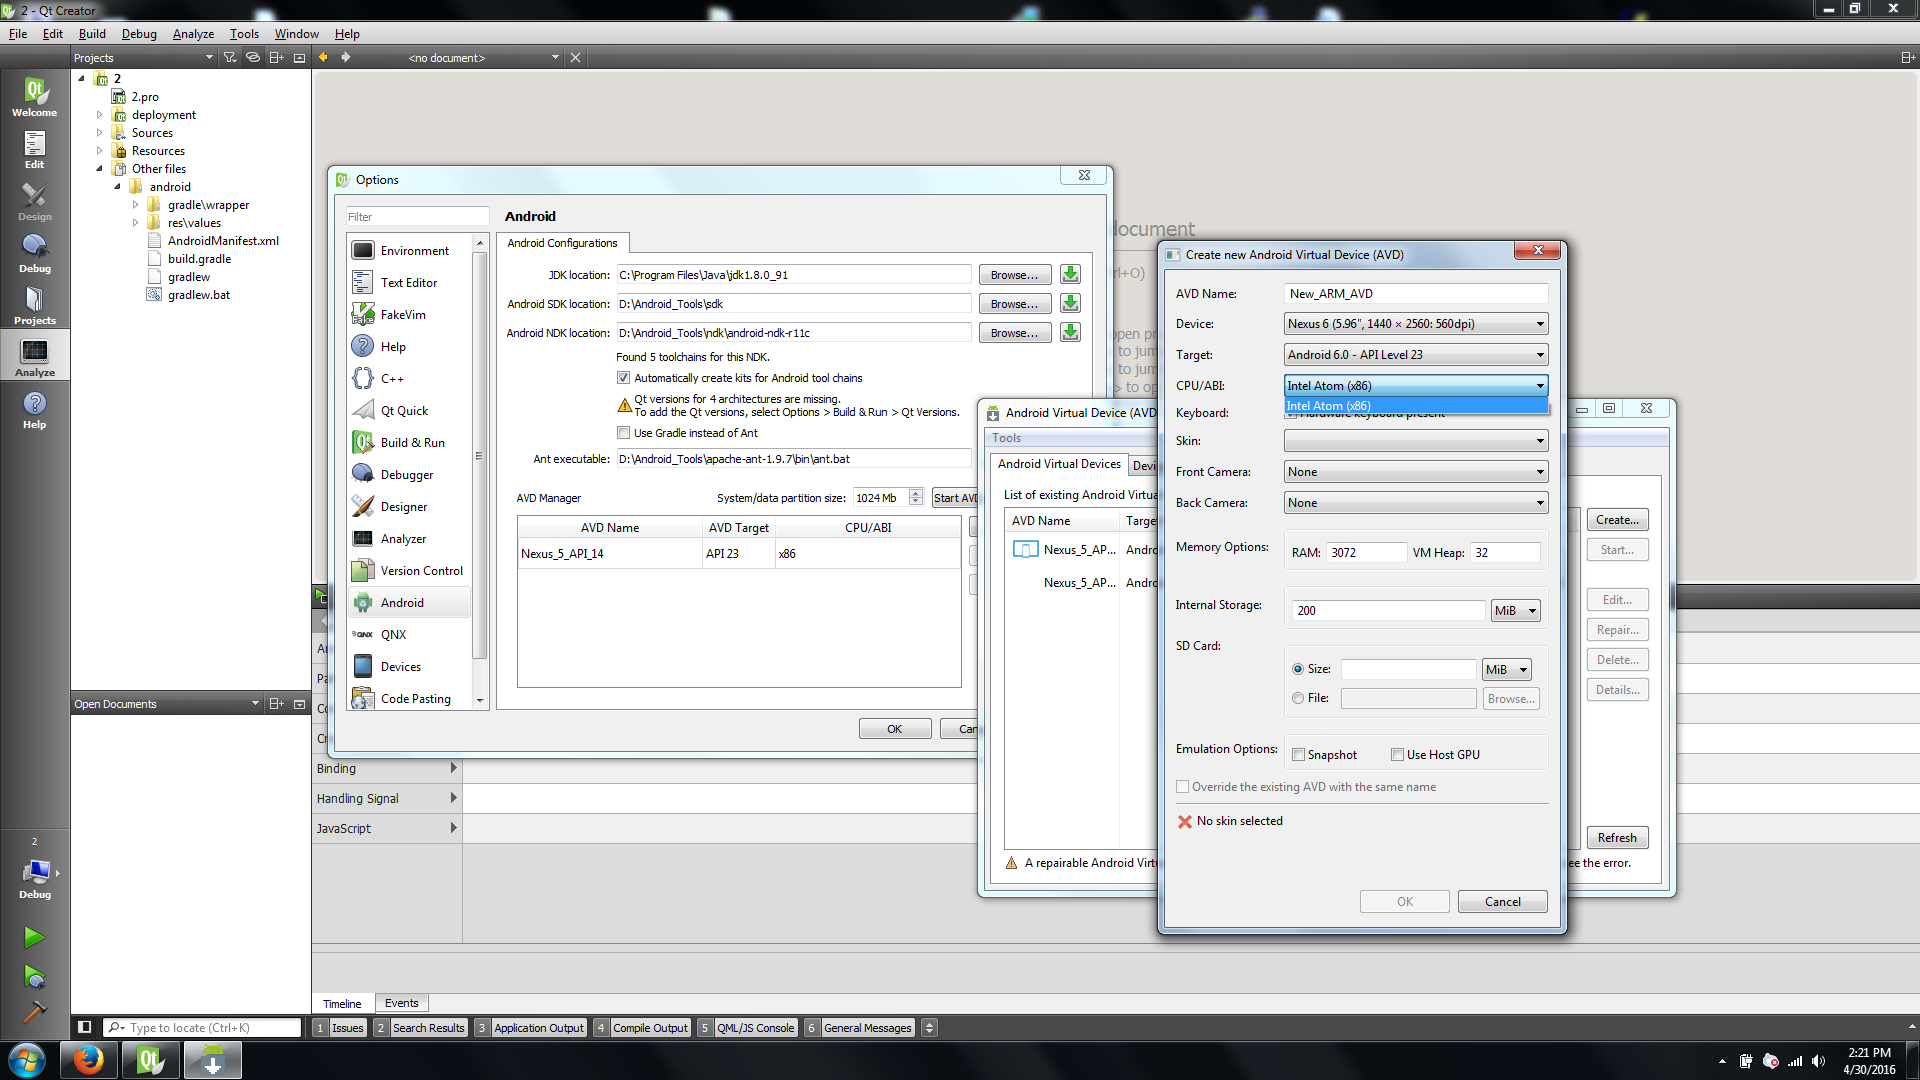Click Cancel in Create new AVD dialog

point(1502,902)
